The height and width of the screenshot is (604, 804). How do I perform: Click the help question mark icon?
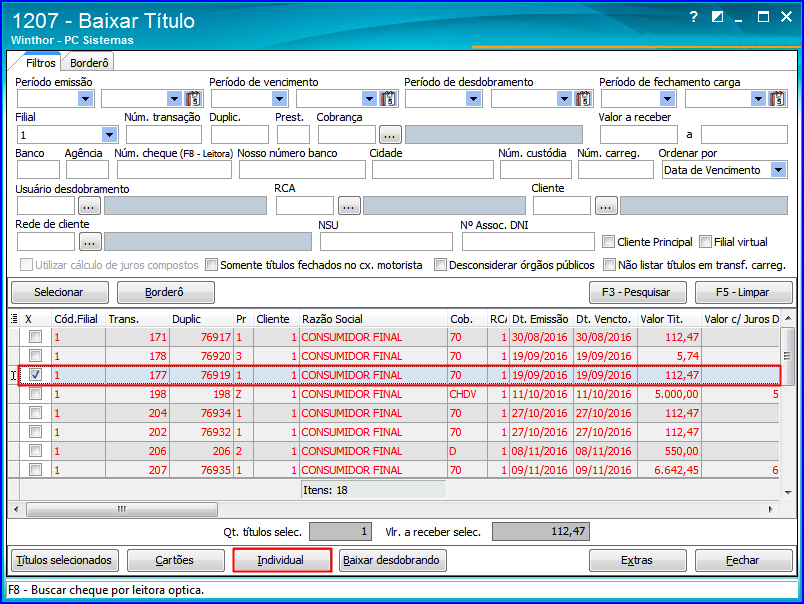[x=693, y=17]
